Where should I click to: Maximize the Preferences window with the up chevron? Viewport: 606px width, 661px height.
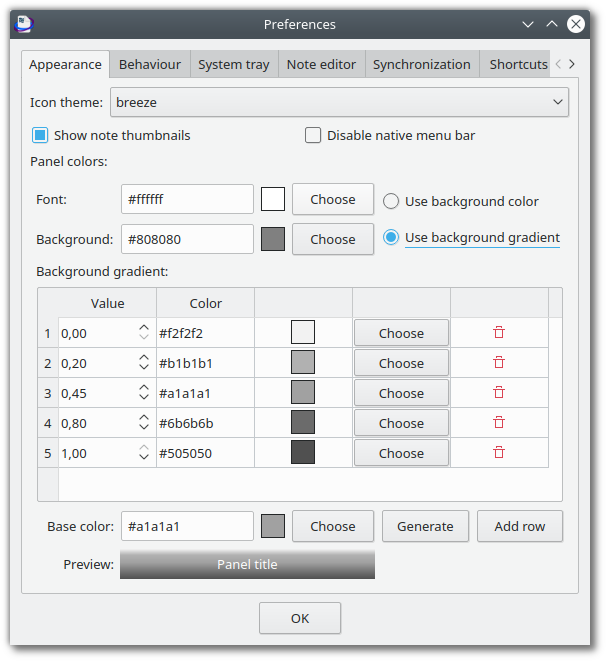[552, 24]
